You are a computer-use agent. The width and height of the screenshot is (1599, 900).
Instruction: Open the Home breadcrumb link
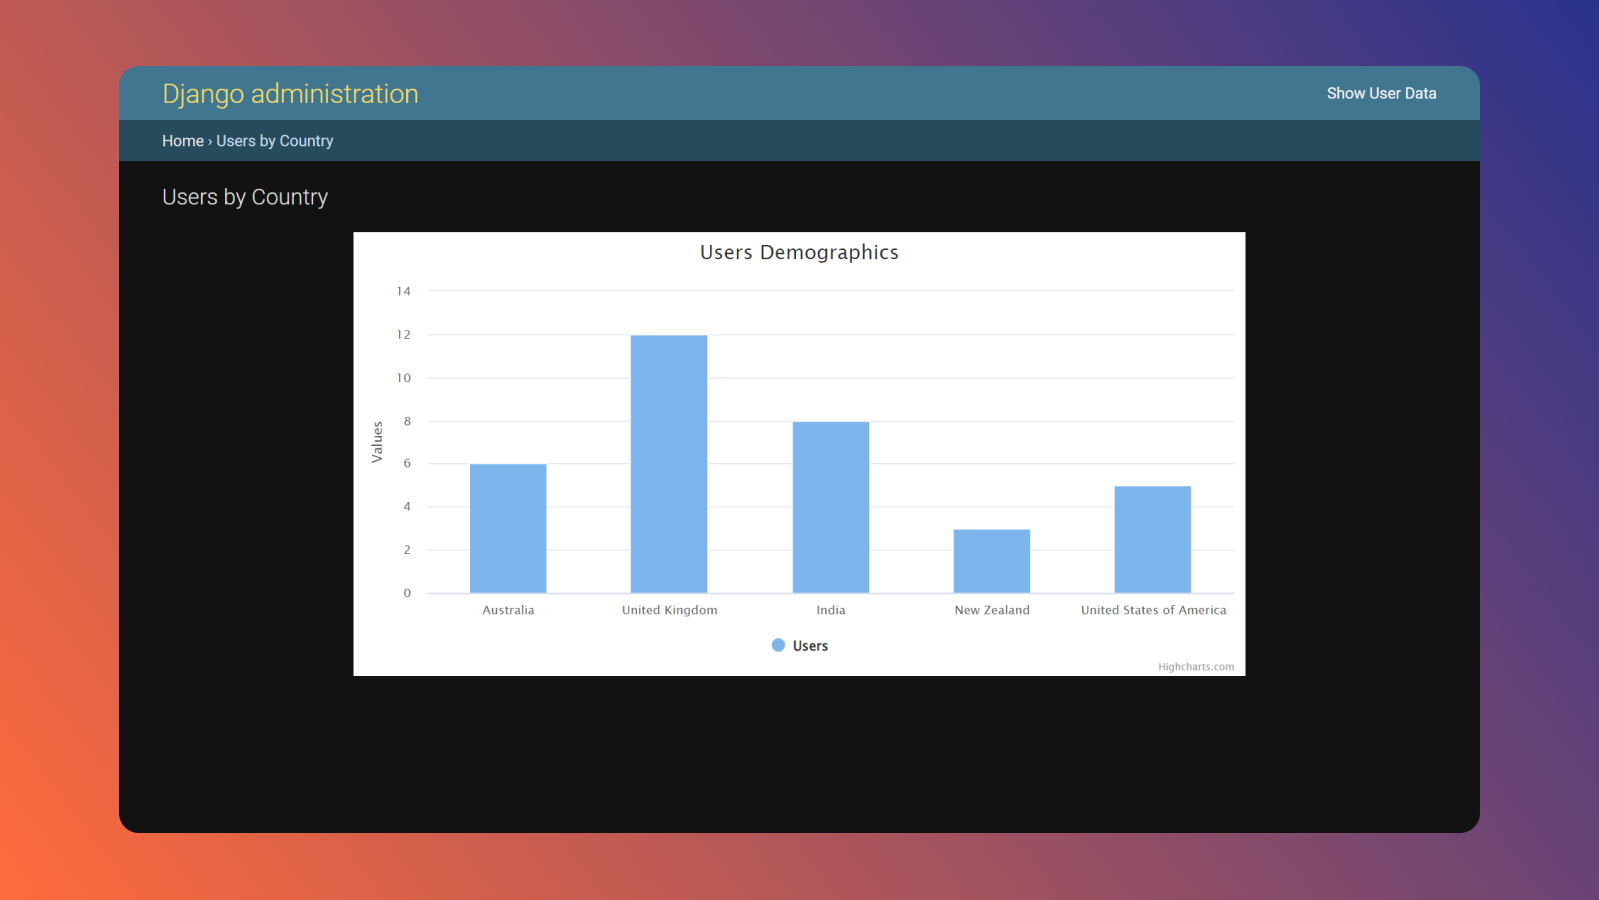(183, 141)
